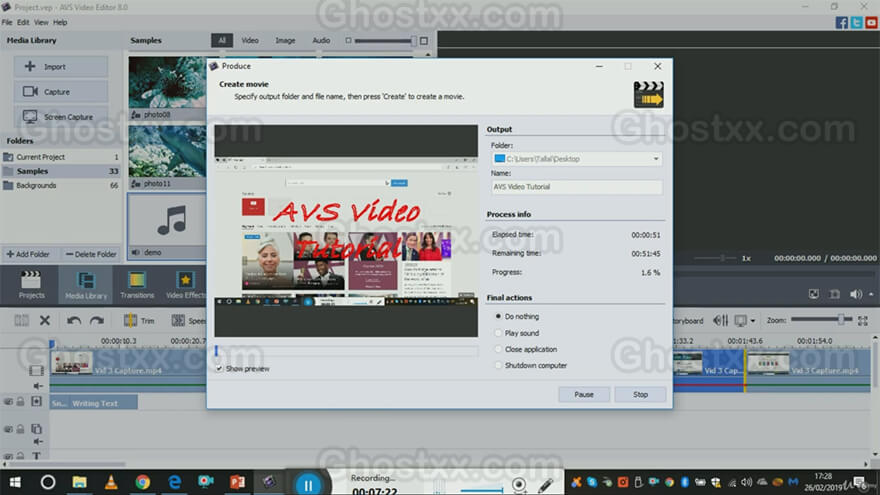Open the File menu
Viewport: 880px width, 495px height.
point(7,22)
